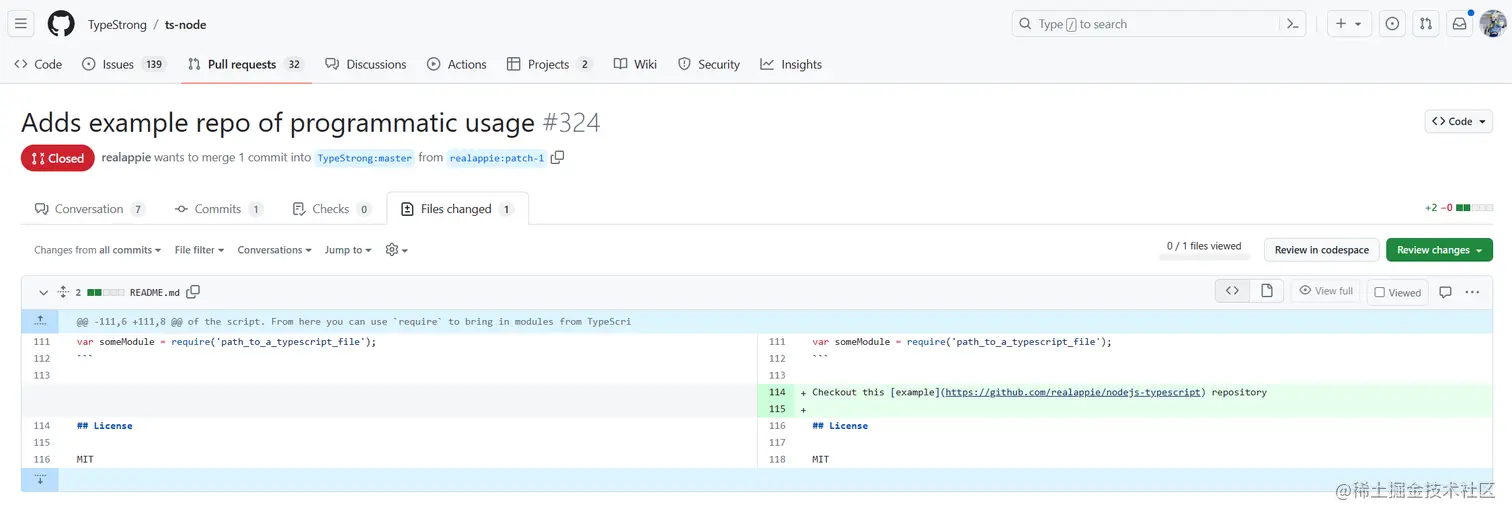
Task: Click the realappie:patch-1 branch label
Action: [x=497, y=158]
